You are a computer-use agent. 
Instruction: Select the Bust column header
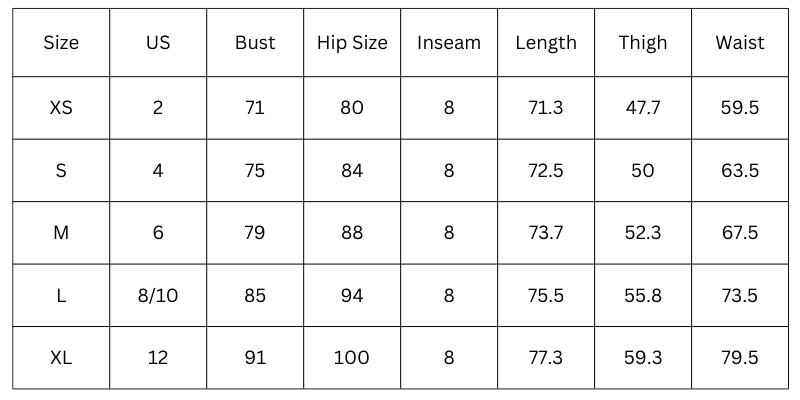tap(255, 43)
